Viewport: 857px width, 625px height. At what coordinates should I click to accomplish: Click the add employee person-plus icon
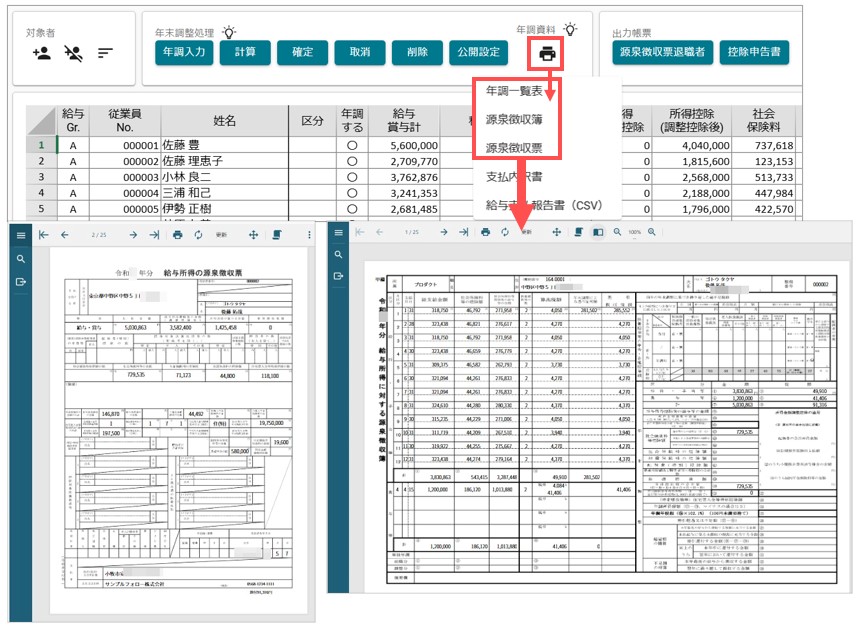tap(42, 53)
